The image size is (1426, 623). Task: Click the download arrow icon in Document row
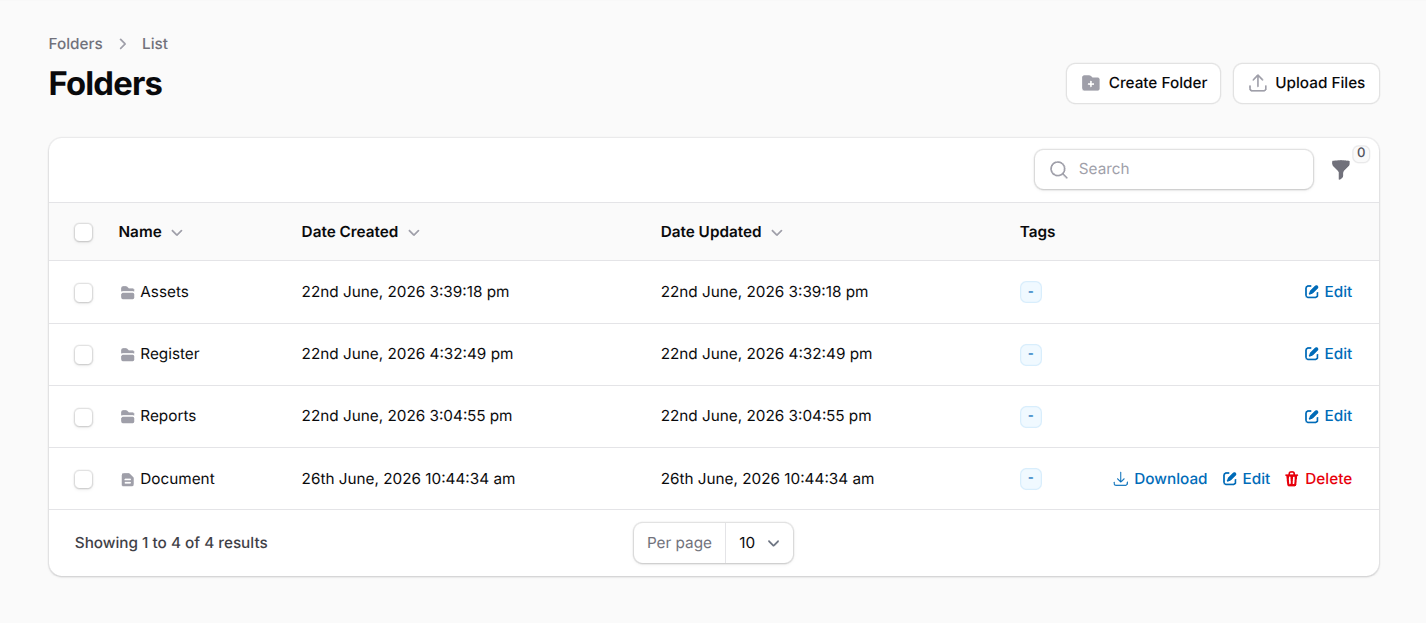[1121, 479]
